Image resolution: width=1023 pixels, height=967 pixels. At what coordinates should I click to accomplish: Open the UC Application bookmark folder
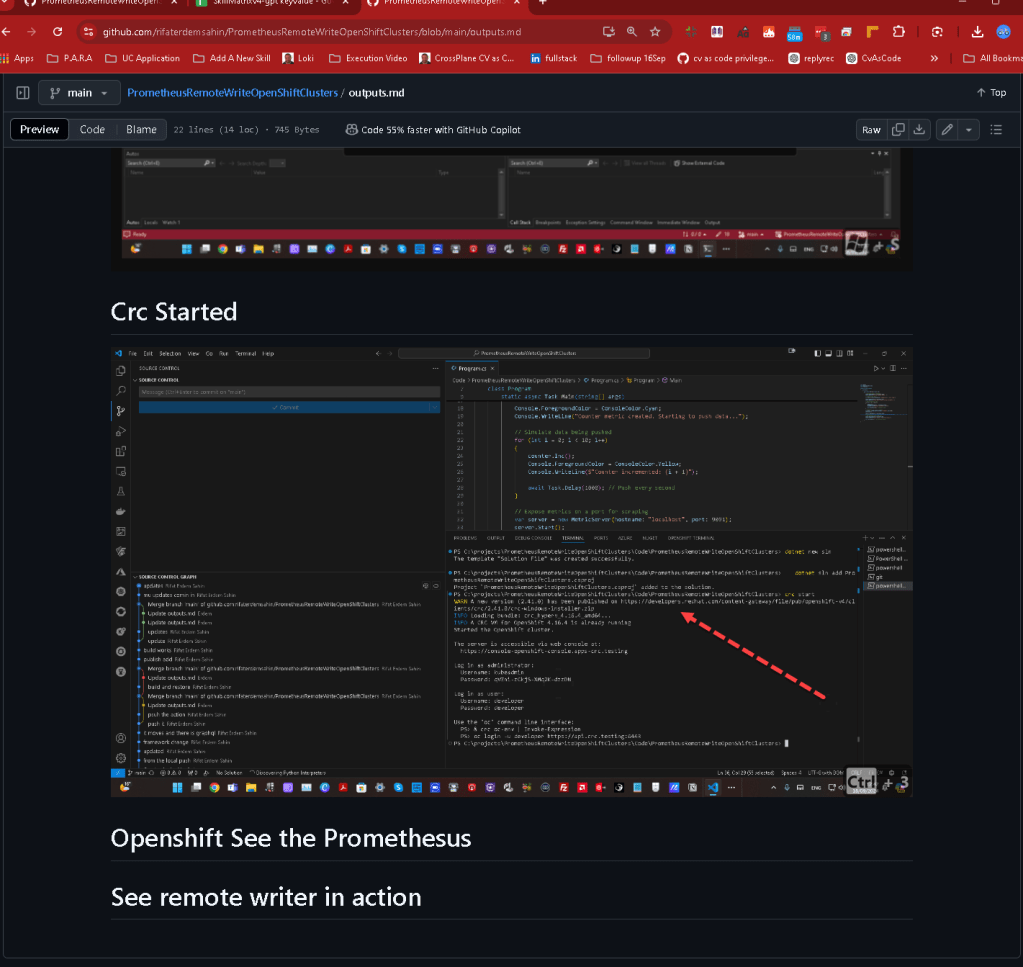pyautogui.click(x=143, y=58)
